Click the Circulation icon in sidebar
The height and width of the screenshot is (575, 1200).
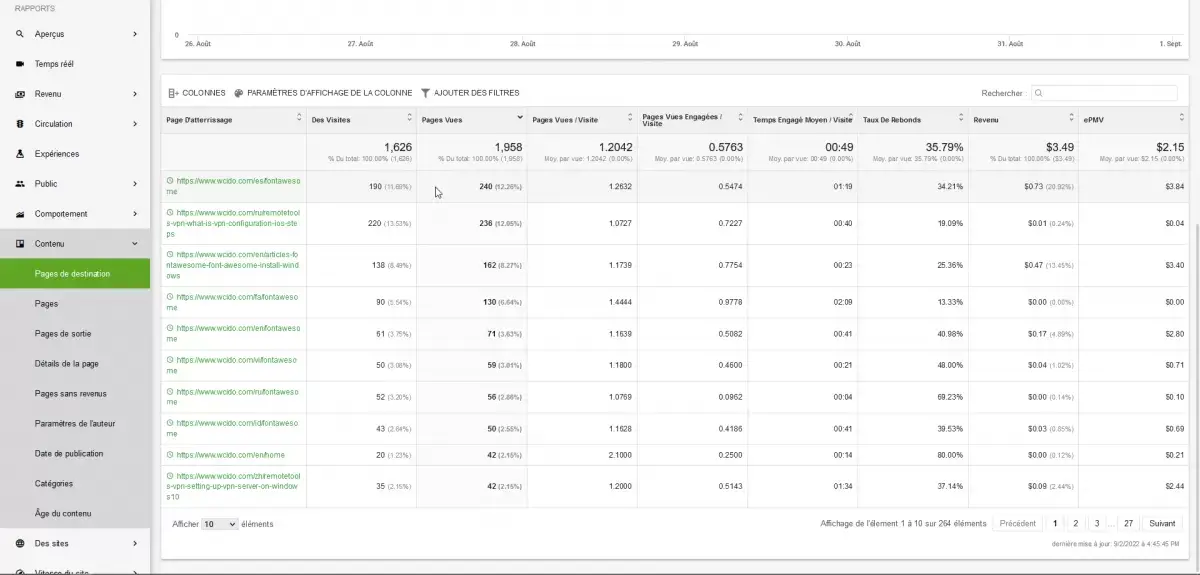[x=20, y=124]
